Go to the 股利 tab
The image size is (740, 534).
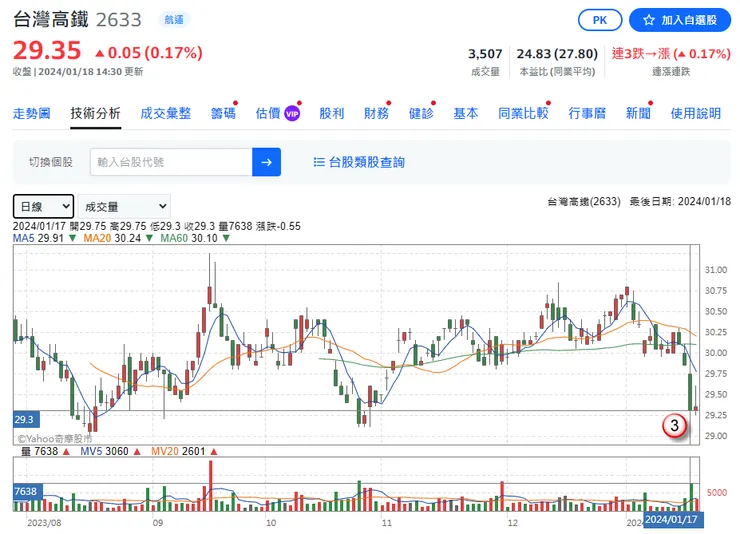pyautogui.click(x=332, y=113)
